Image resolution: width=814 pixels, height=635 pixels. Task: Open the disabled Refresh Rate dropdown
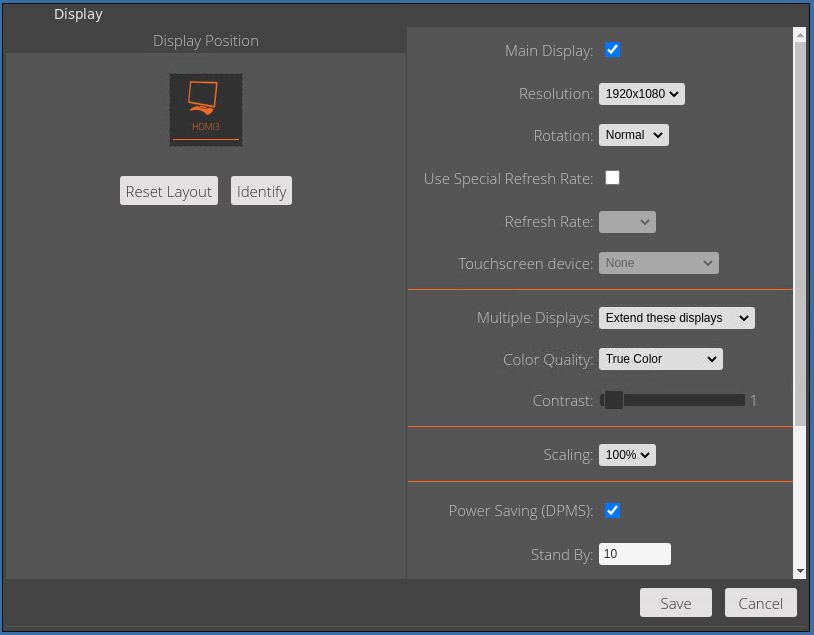[627, 222]
